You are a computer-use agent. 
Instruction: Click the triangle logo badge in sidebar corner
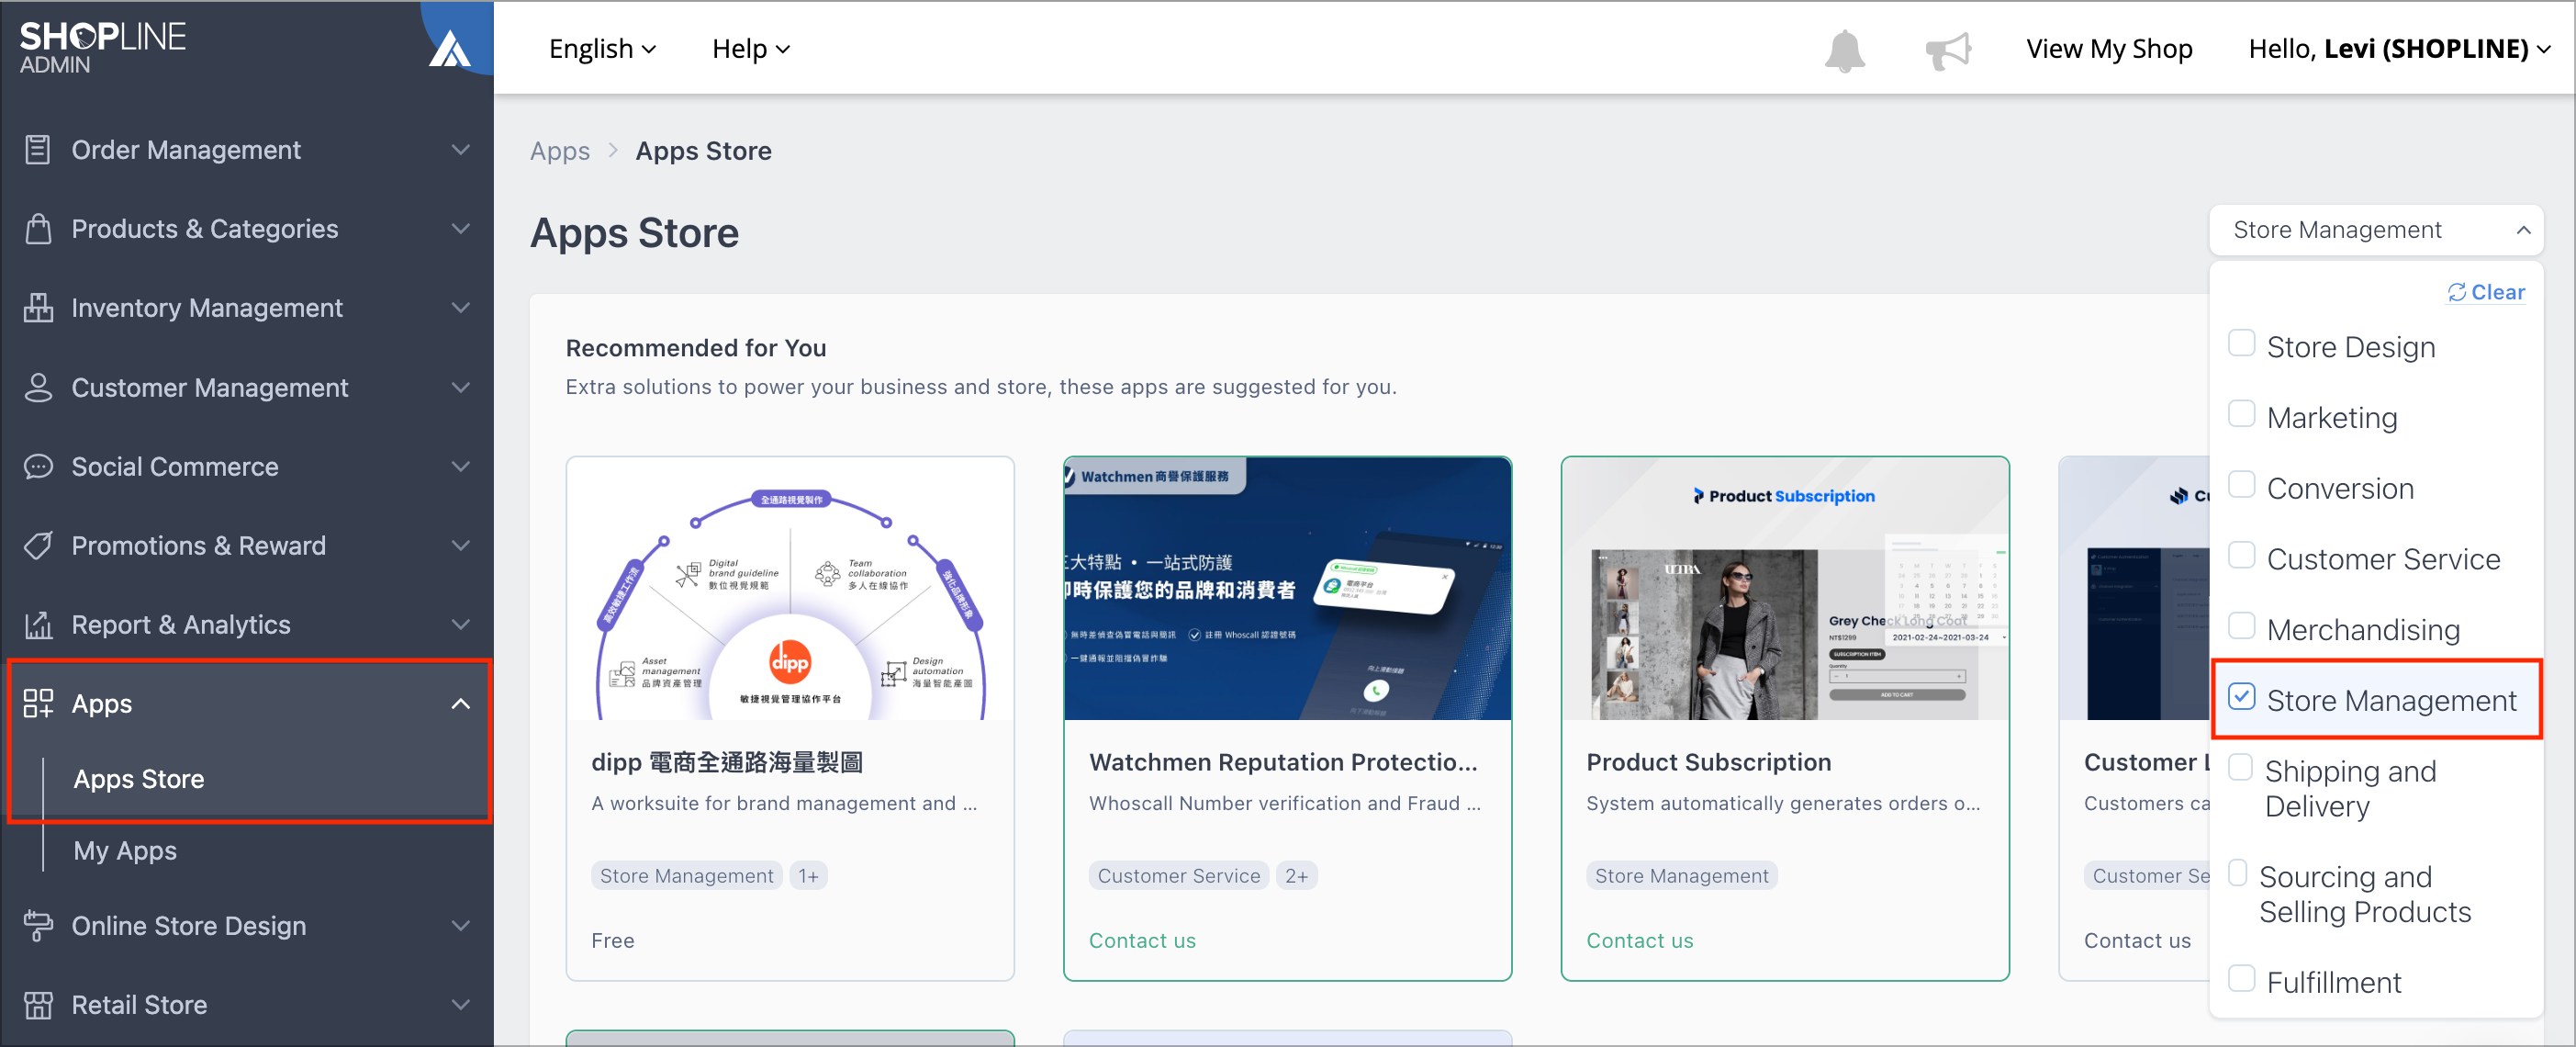449,48
